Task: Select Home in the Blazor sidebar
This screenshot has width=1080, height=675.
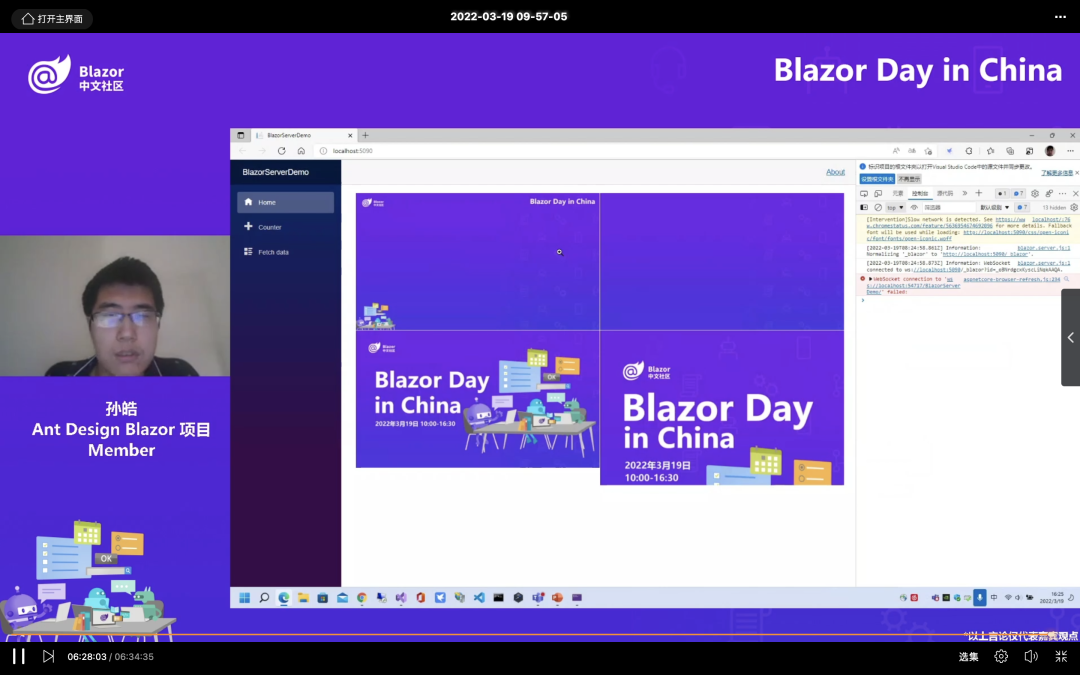Action: 285,202
